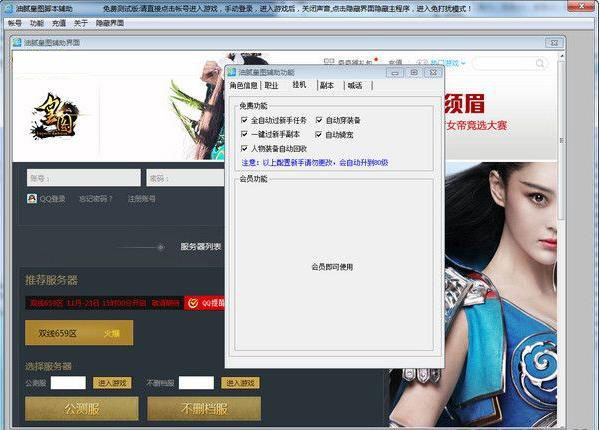Switch to the 角色信息 tab
This screenshot has width=599, height=430.
point(243,86)
